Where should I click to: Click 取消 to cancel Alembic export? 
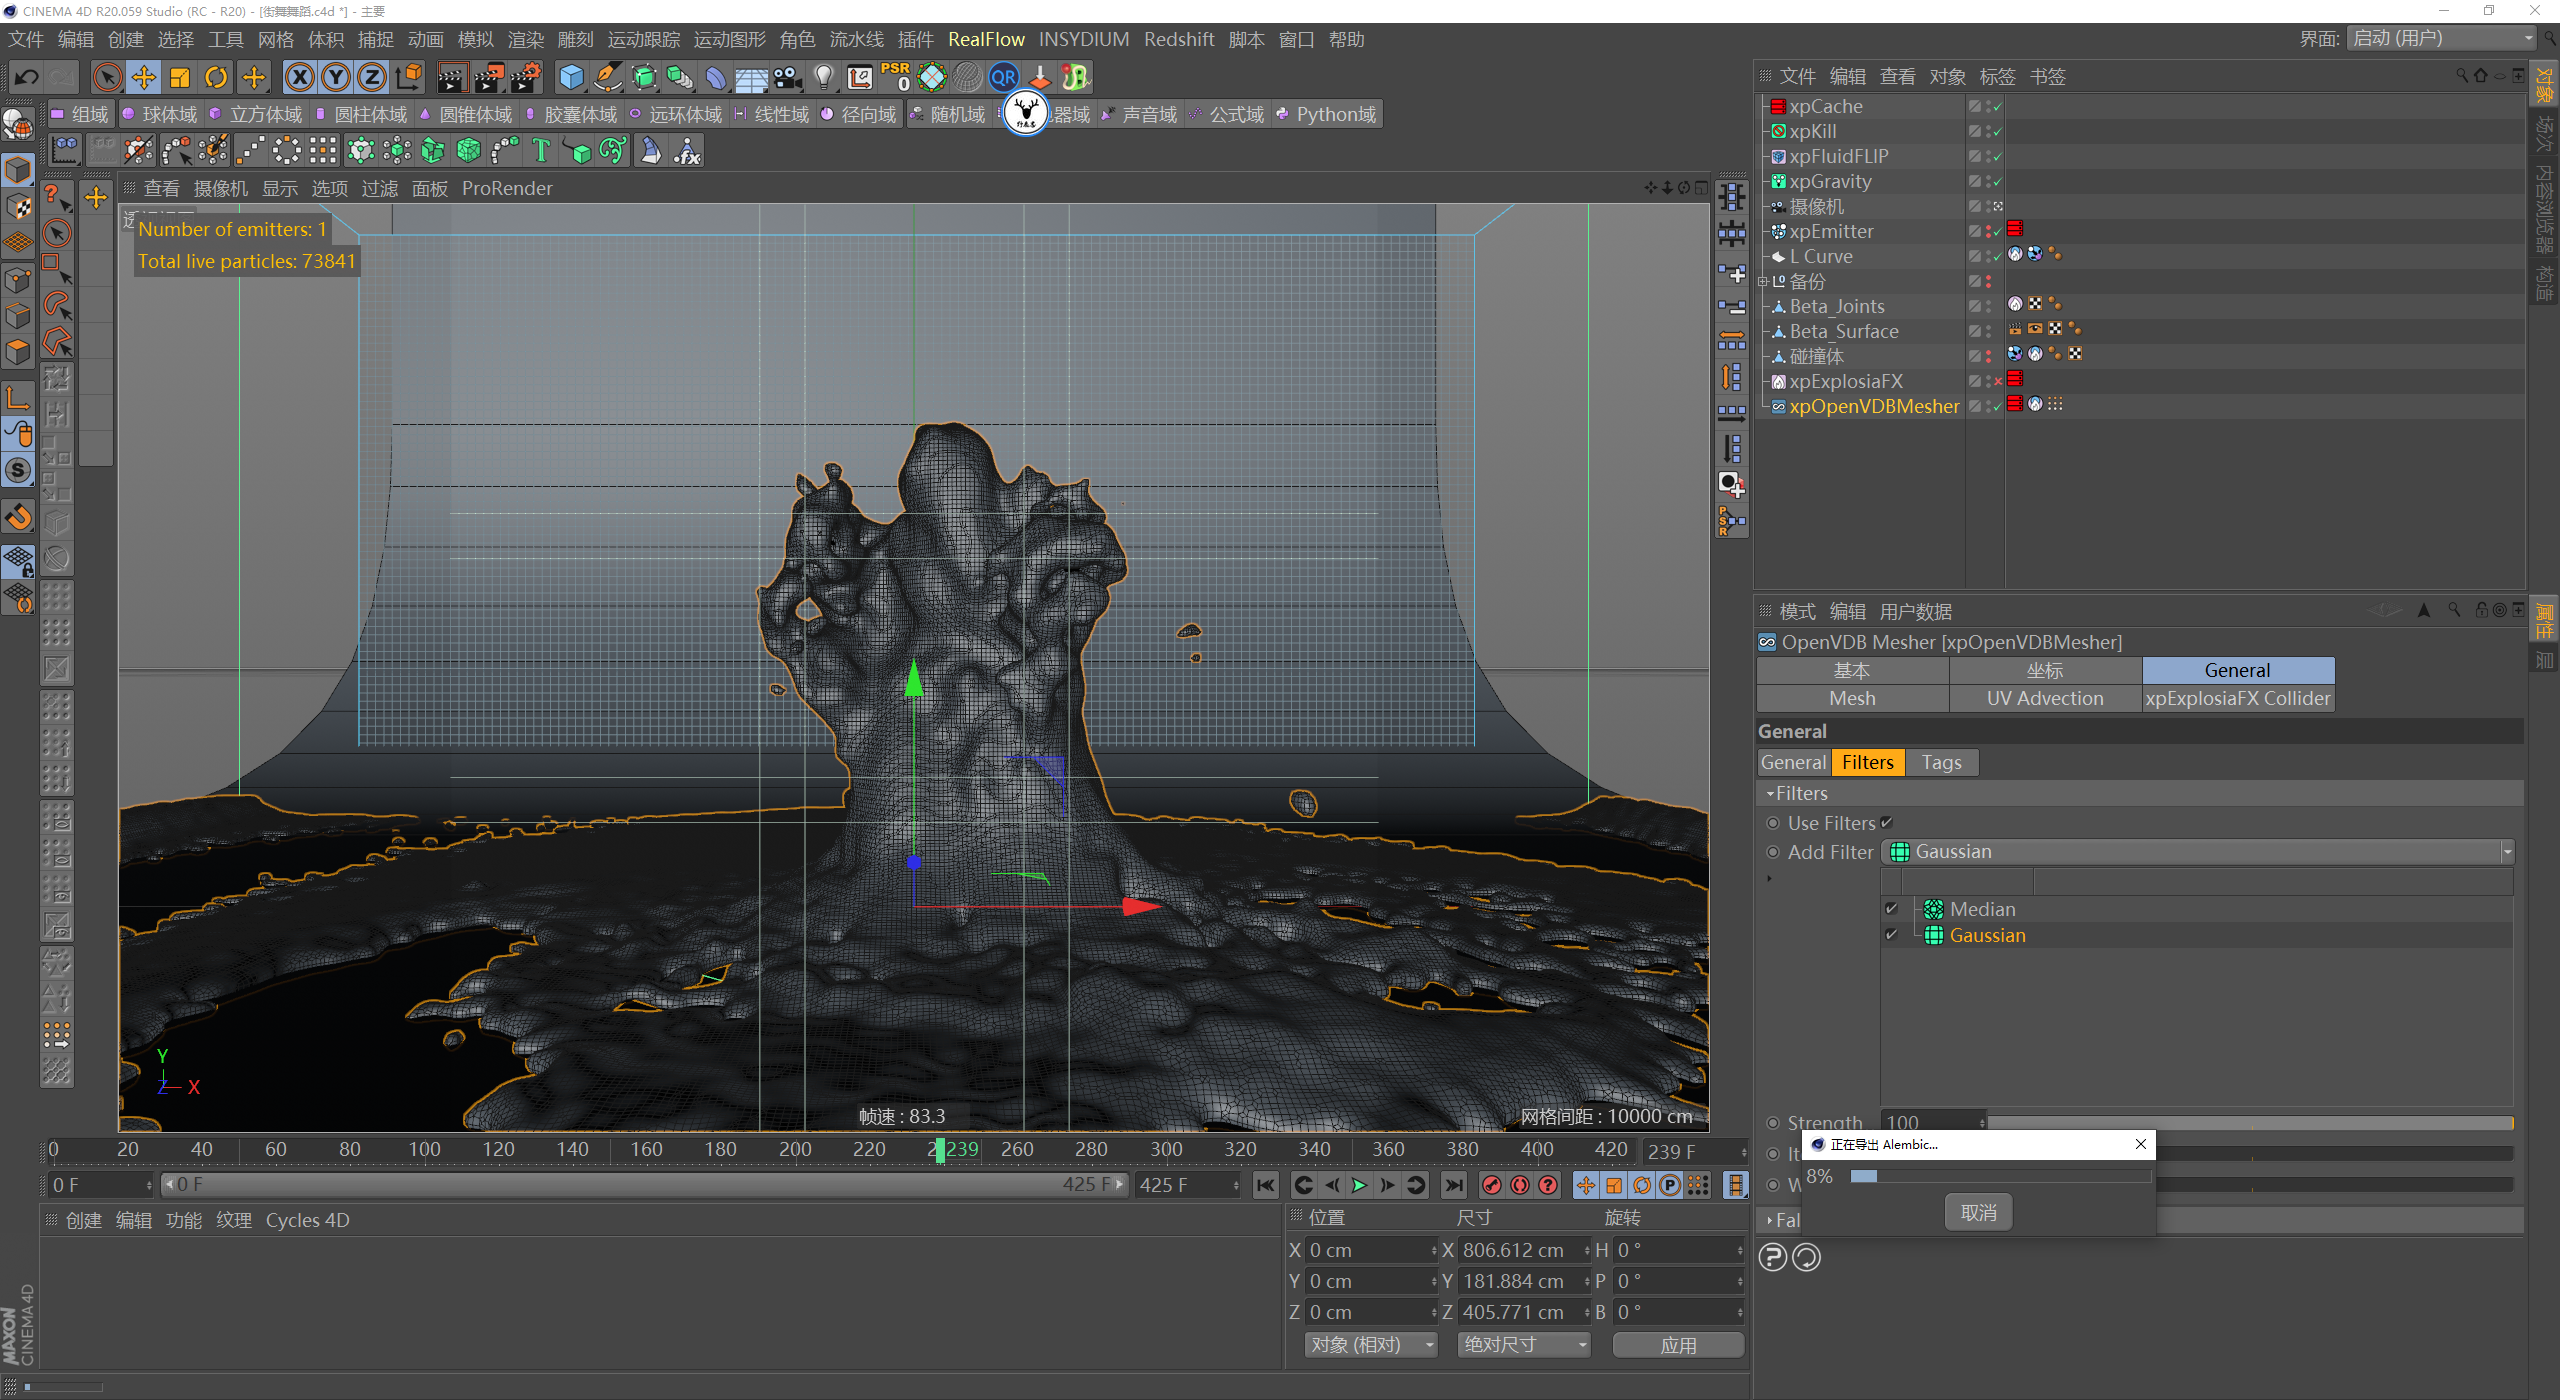click(x=1978, y=1213)
